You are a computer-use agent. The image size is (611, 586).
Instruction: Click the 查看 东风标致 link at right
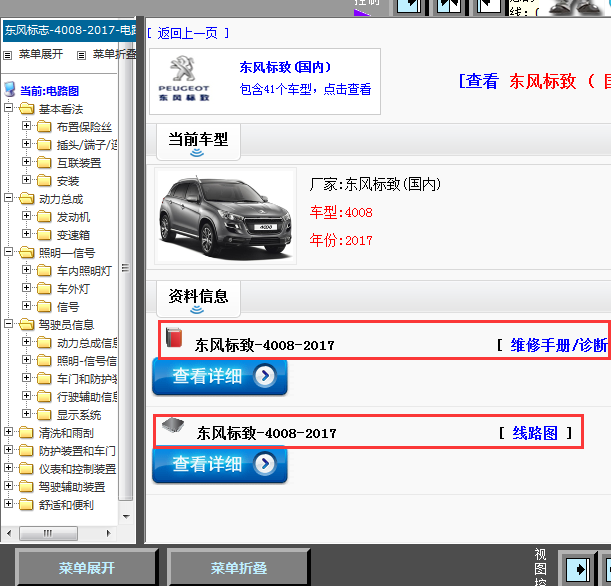pos(534,81)
